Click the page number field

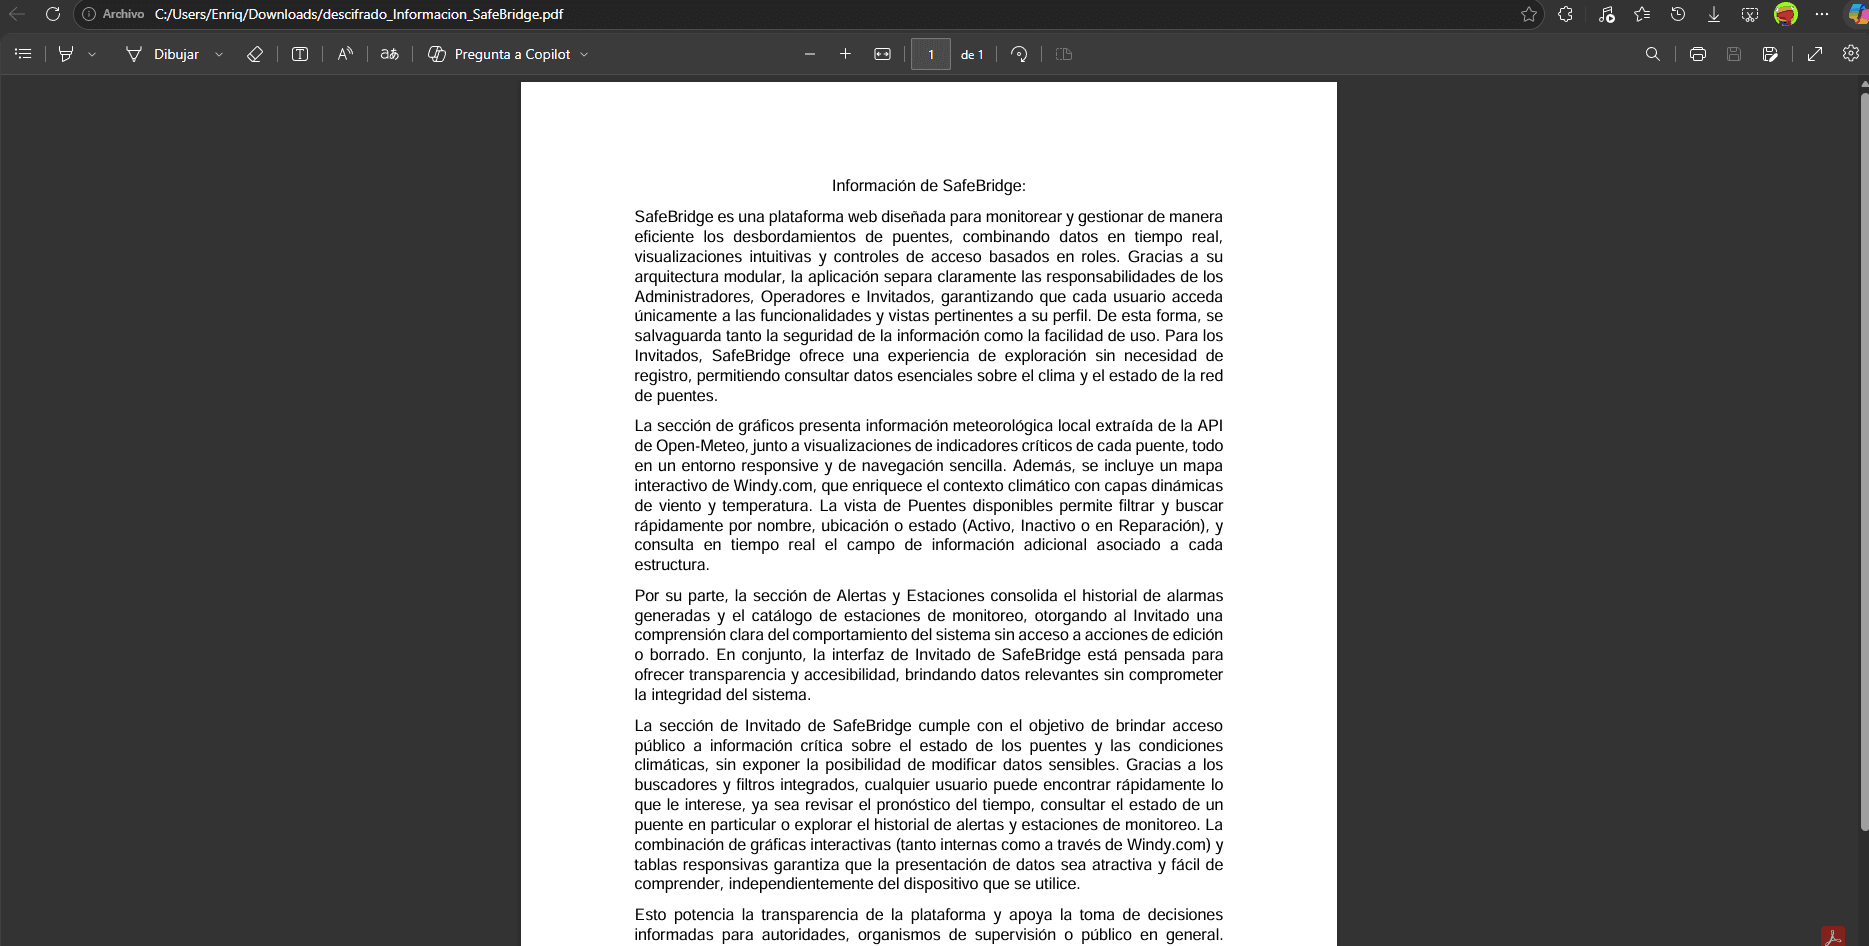tap(931, 54)
